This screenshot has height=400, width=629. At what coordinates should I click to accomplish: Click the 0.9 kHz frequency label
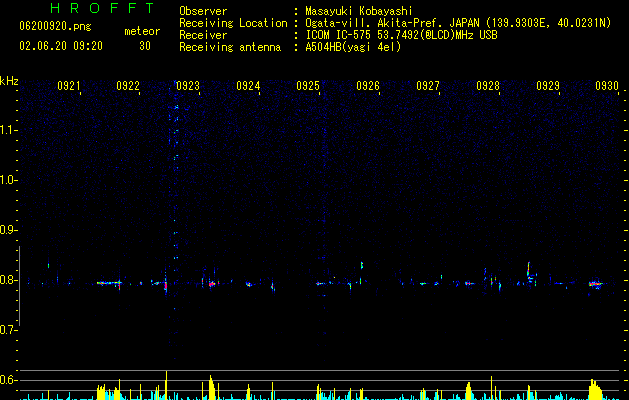8,230
